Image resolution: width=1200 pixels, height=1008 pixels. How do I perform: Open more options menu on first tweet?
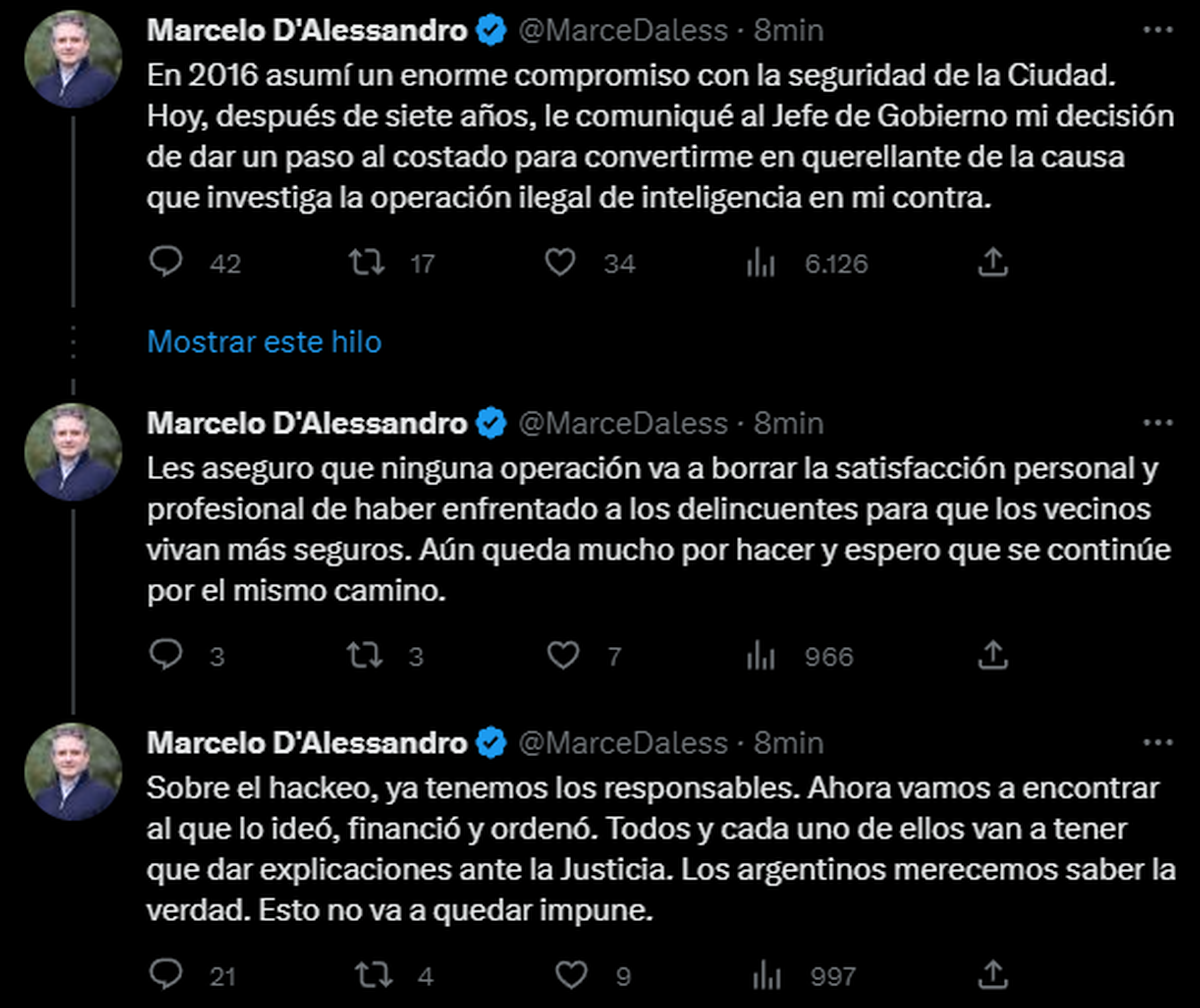pyautogui.click(x=1157, y=31)
